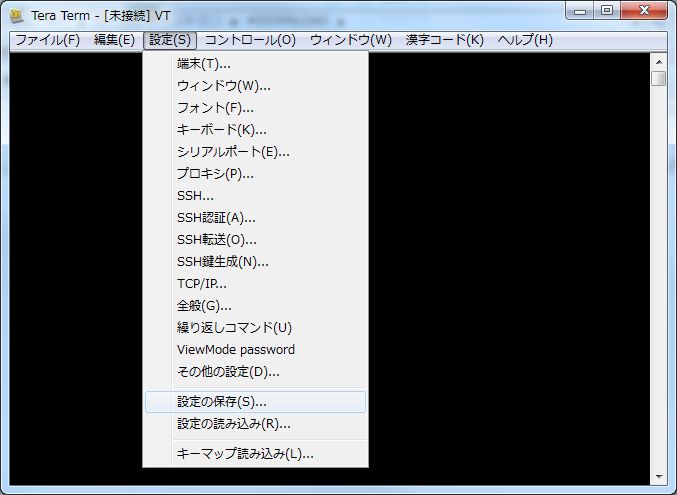Click the Tera Term title bar icon
The height and width of the screenshot is (495, 677).
click(x=17, y=14)
